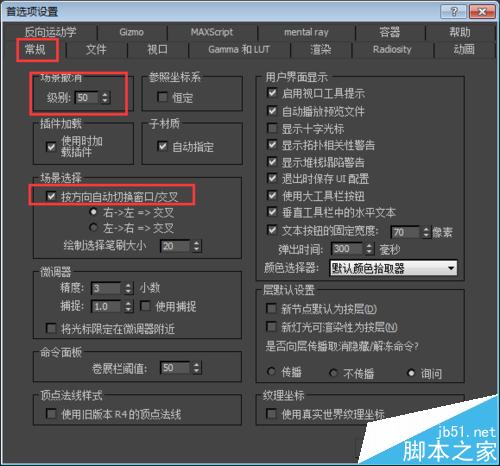Toggle 文本按钮的固定宽度 checkbox
The image size is (500, 466).
[272, 230]
